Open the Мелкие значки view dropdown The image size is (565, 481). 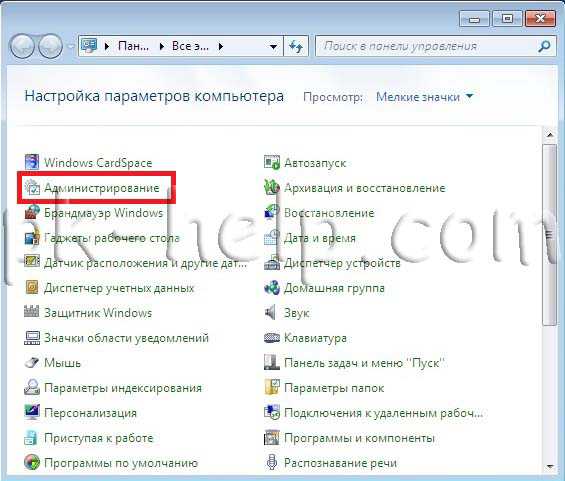click(x=424, y=97)
